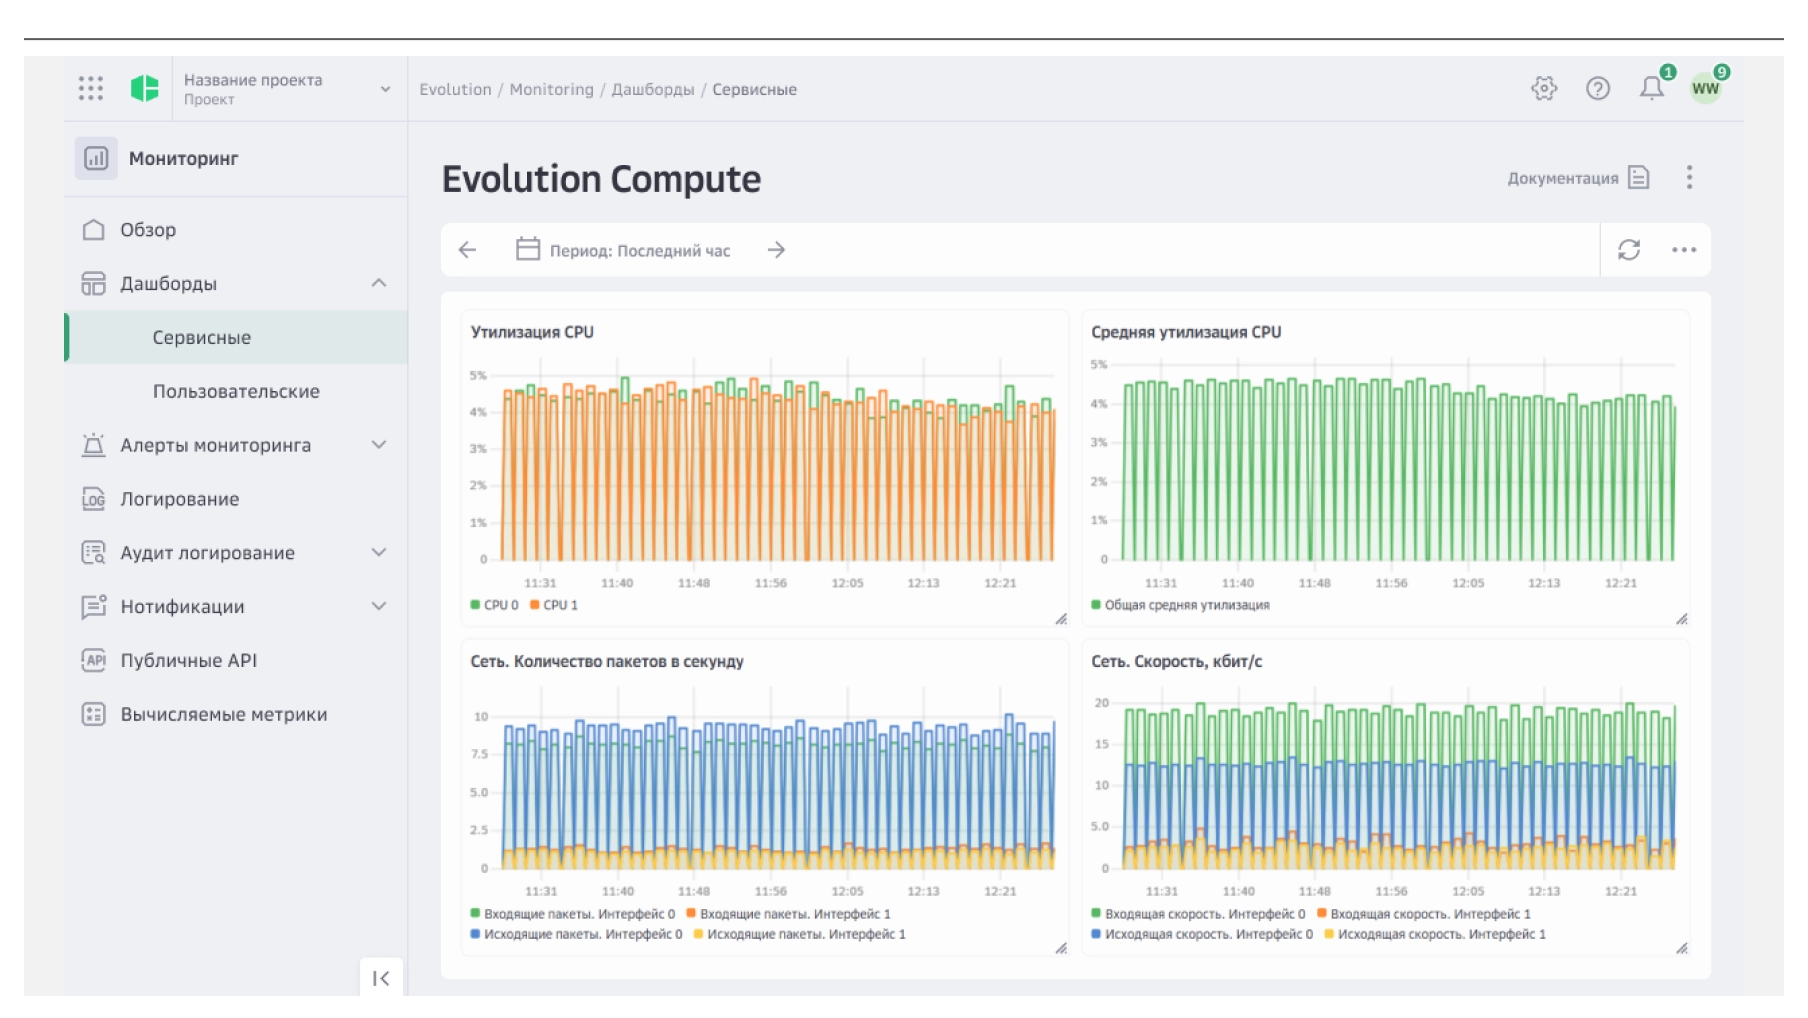Viewport: 1808px width, 1018px height.
Task: Click resize handle of Средняя утилизация CPU panel
Action: tap(1682, 620)
